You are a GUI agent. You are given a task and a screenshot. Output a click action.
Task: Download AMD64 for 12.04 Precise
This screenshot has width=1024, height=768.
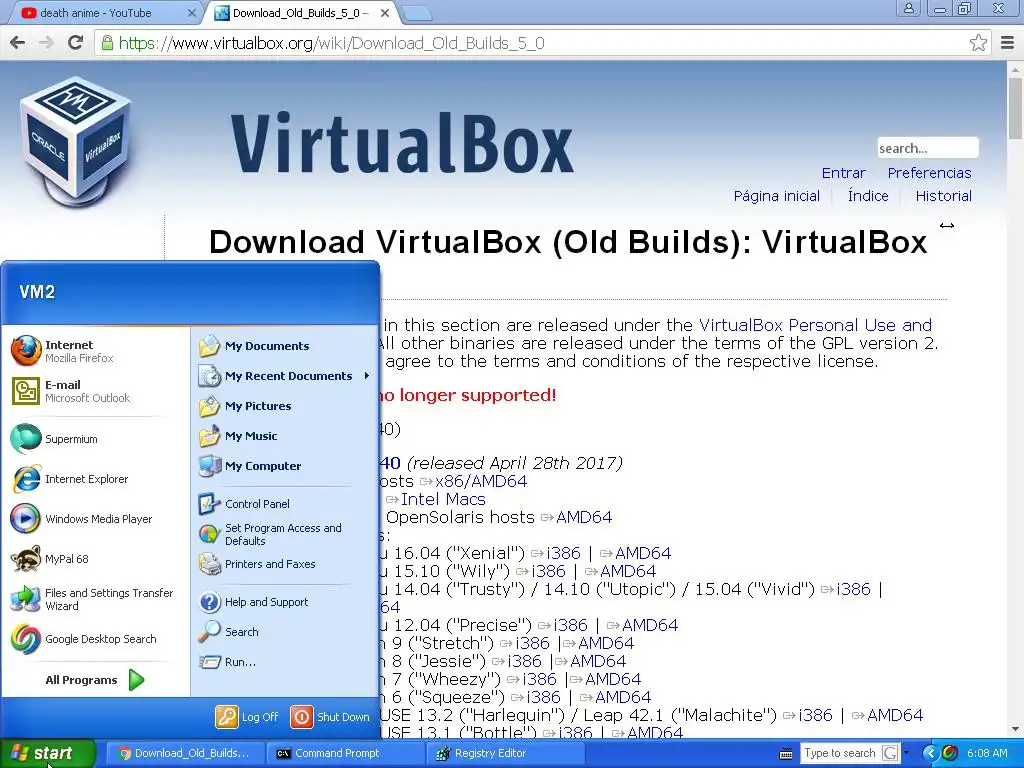click(650, 625)
